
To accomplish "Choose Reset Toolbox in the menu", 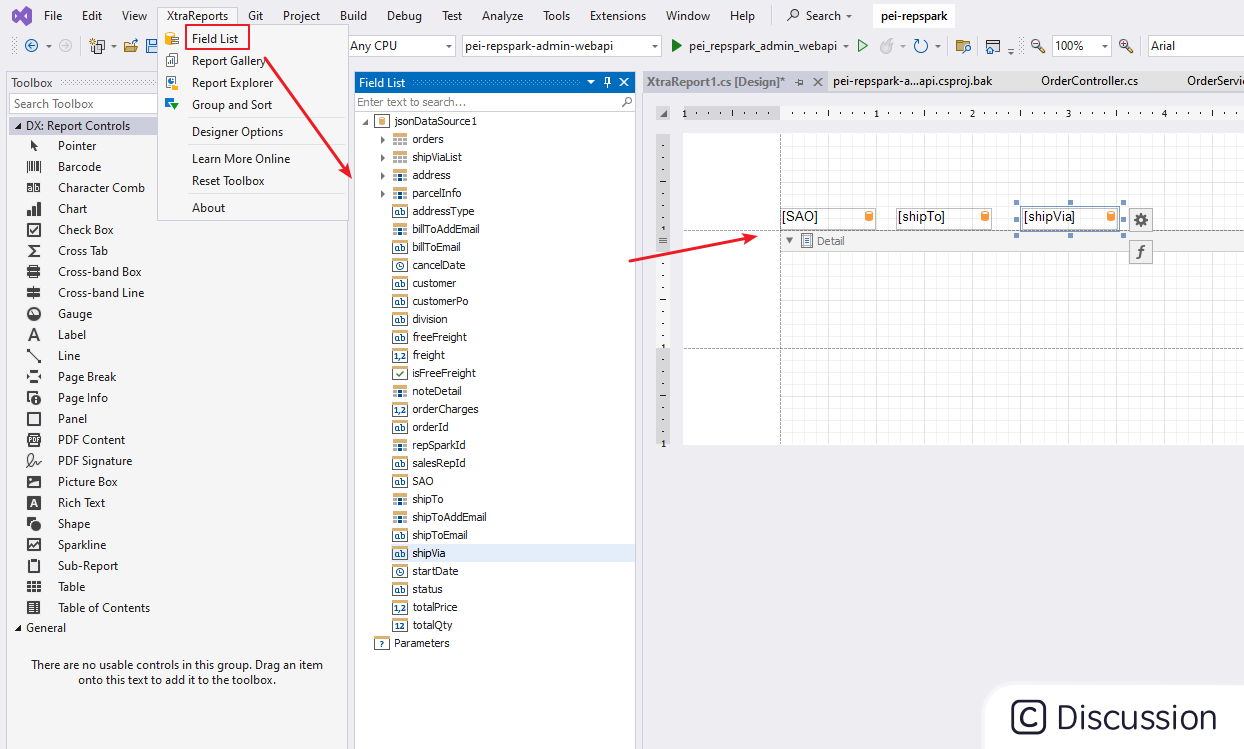I will coord(228,181).
